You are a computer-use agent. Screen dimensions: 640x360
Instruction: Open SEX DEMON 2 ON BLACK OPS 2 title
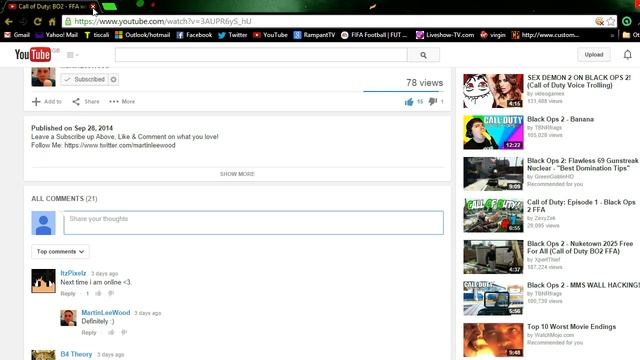579,81
